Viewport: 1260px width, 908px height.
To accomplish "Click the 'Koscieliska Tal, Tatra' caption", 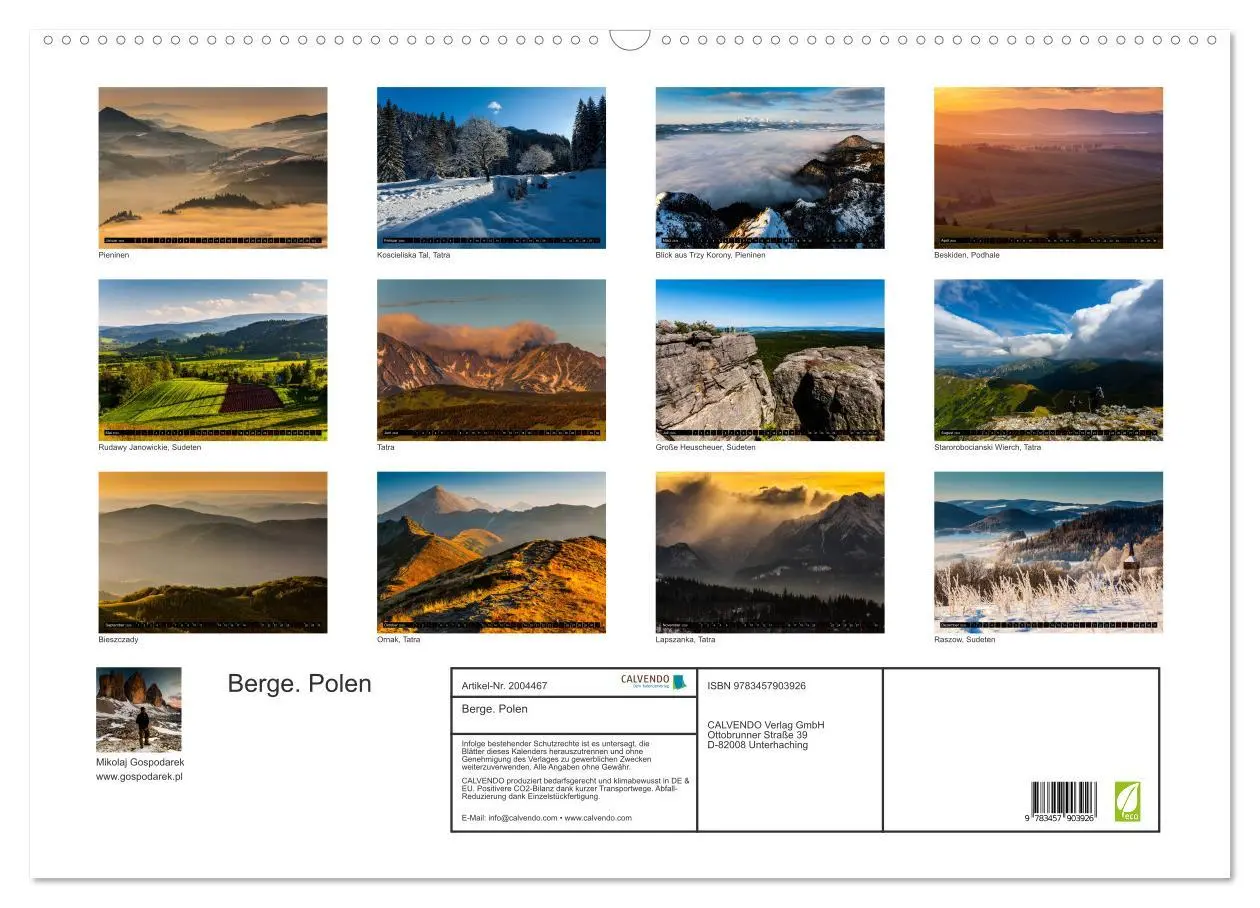I will point(414,255).
